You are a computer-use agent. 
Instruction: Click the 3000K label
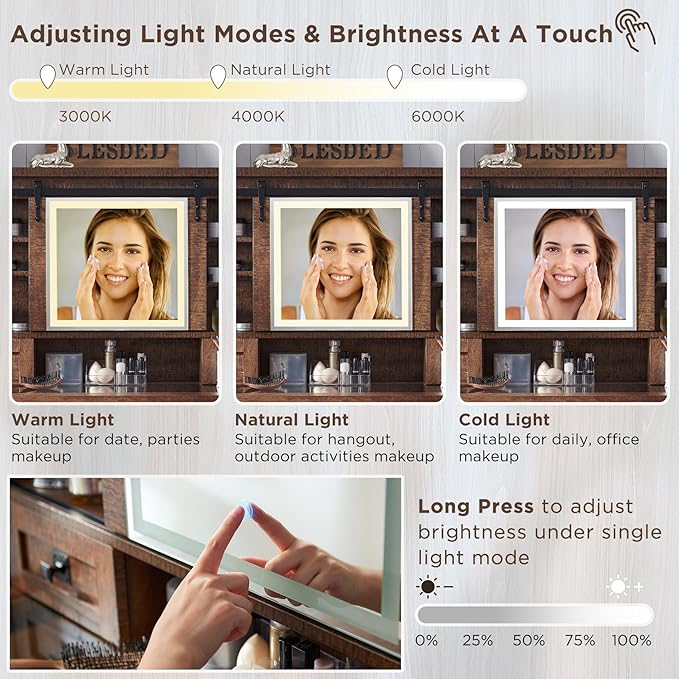tap(85, 116)
